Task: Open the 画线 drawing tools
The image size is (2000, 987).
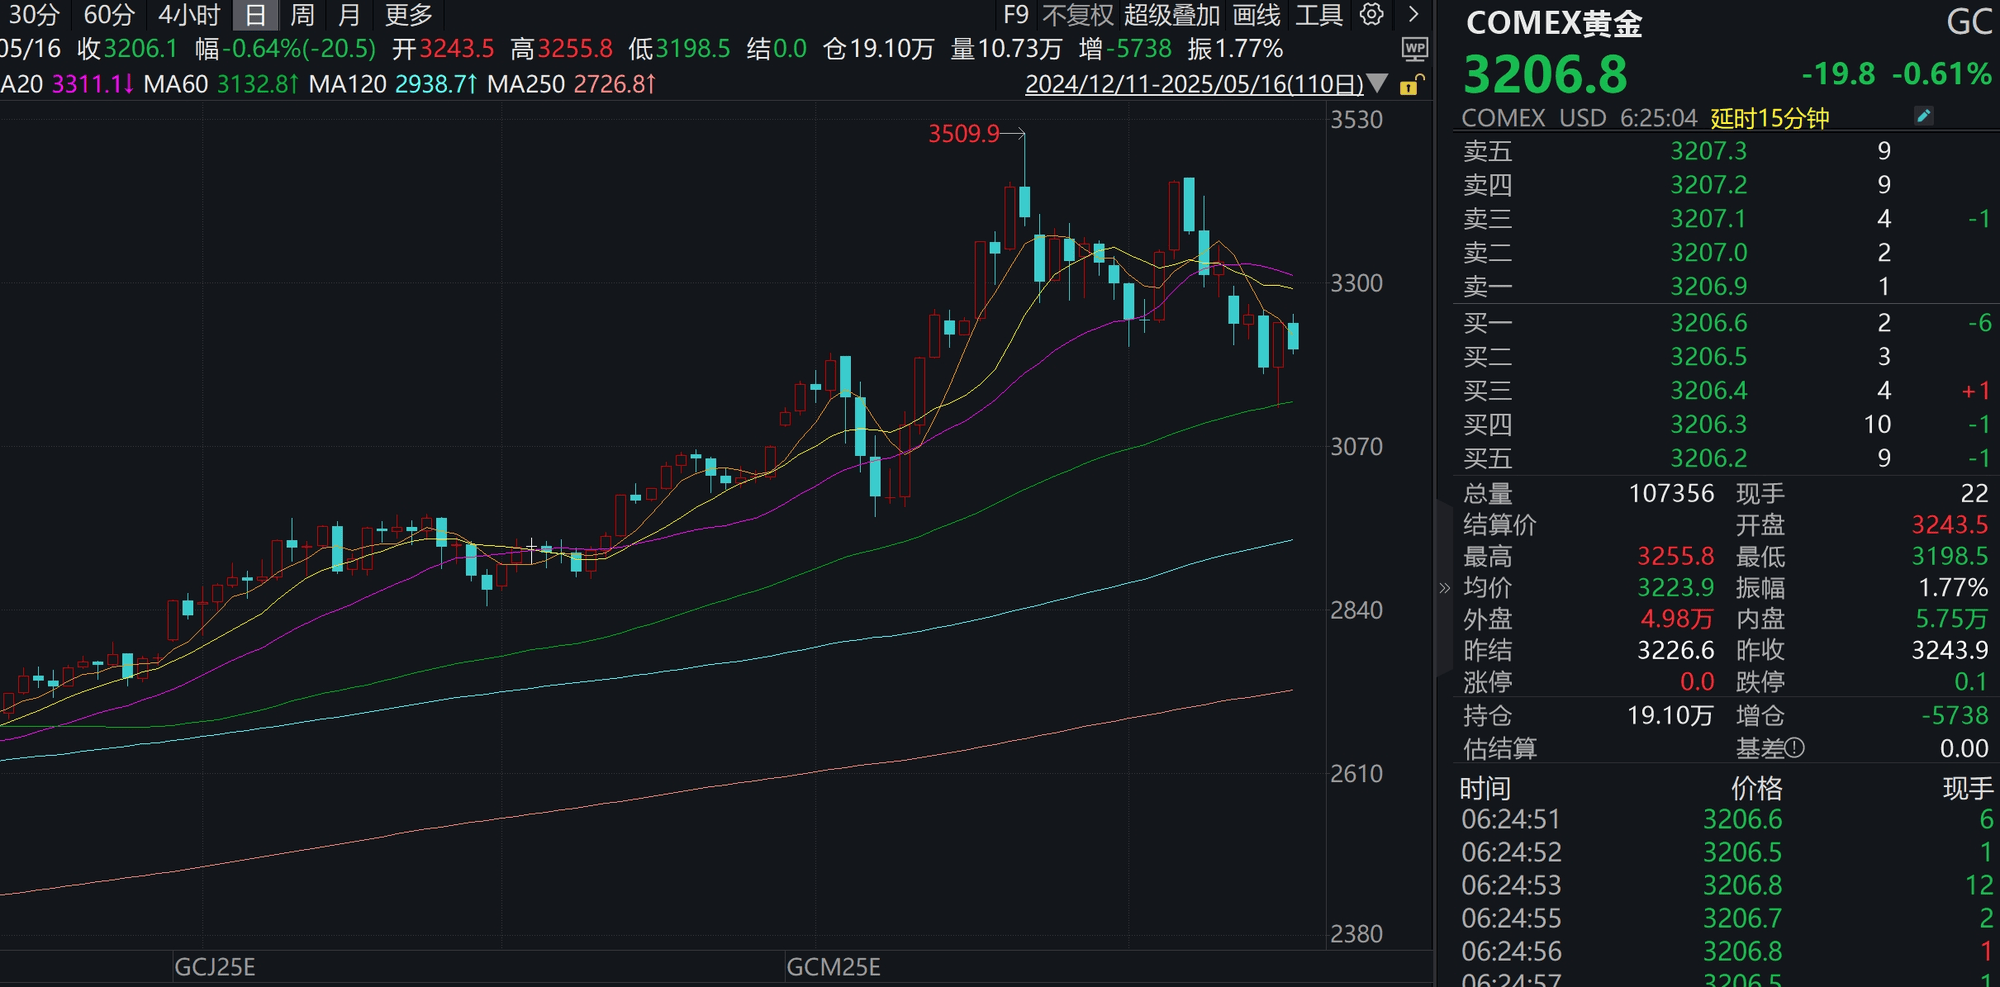Action: (x=1257, y=14)
